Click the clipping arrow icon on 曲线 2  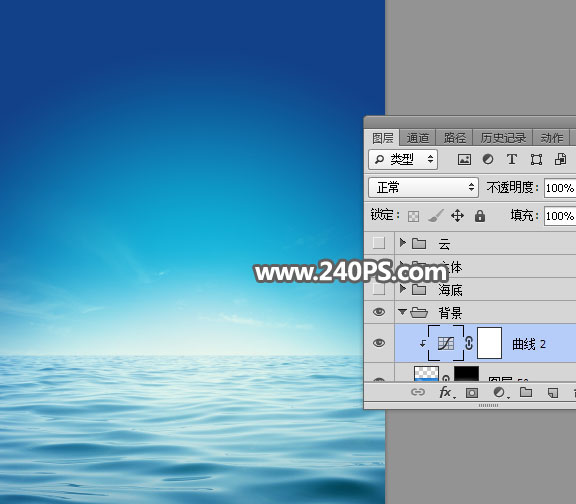[x=423, y=343]
